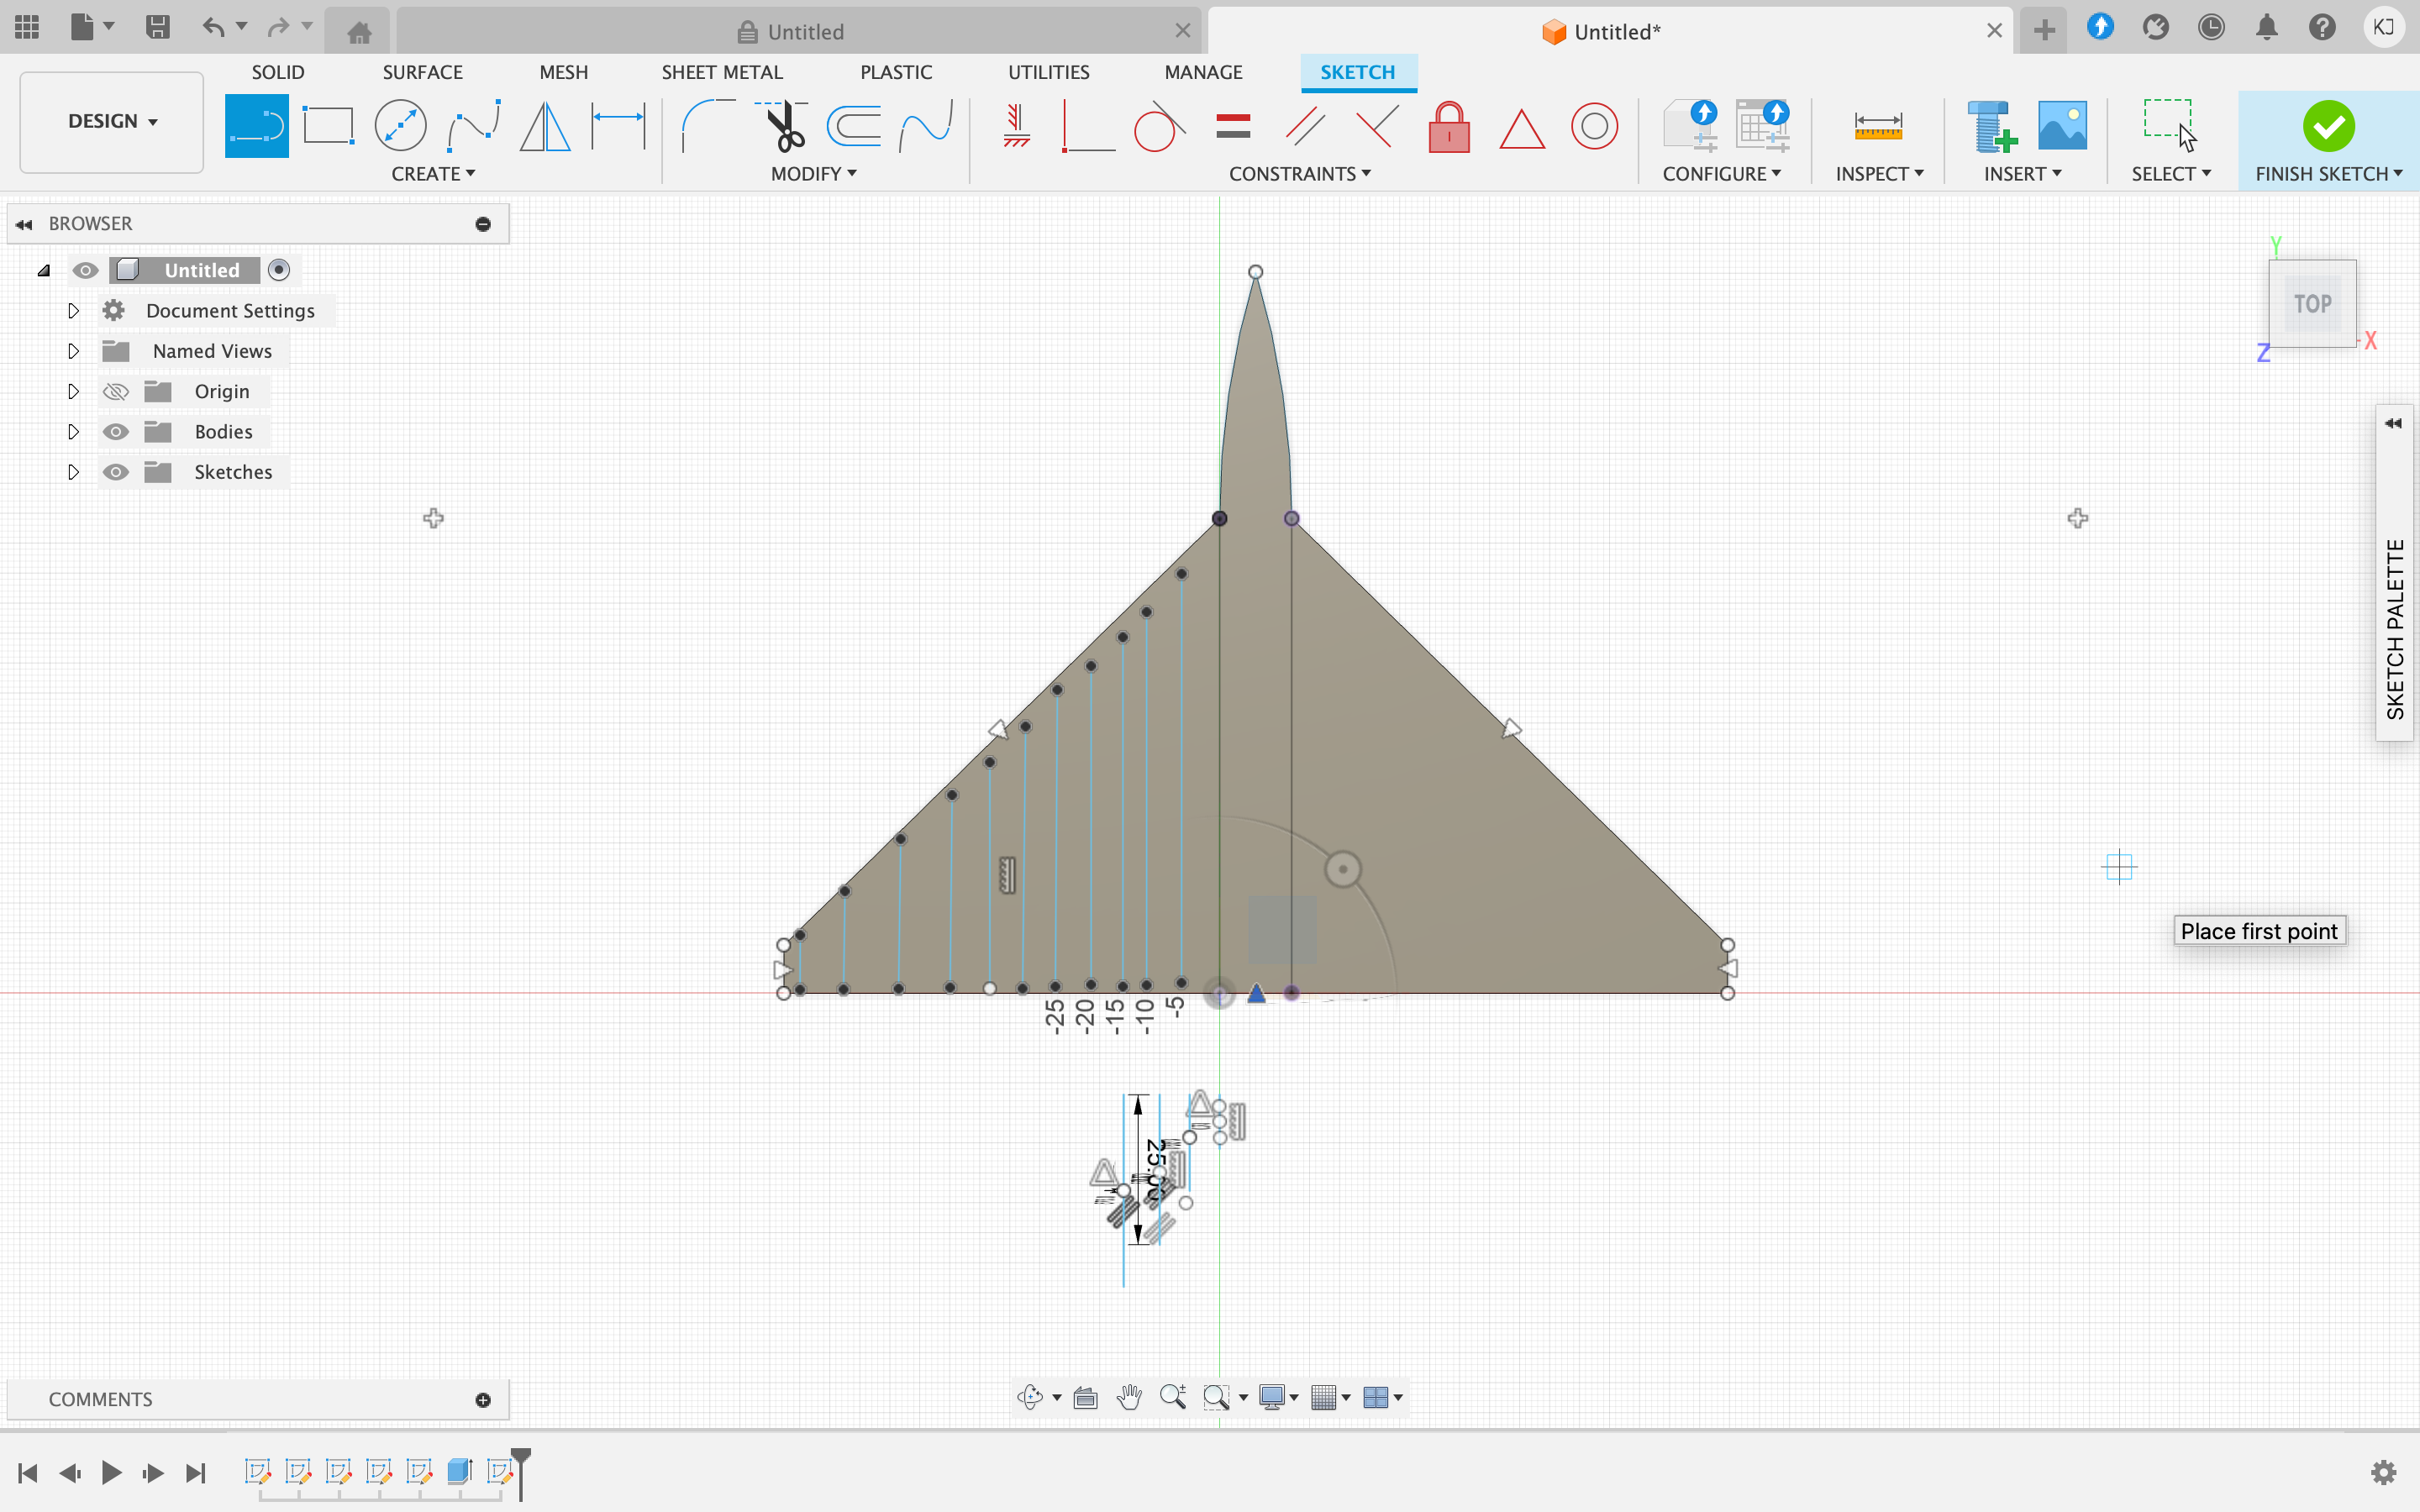The height and width of the screenshot is (1512, 2420).
Task: Open new document tab with plus
Action: (2044, 30)
